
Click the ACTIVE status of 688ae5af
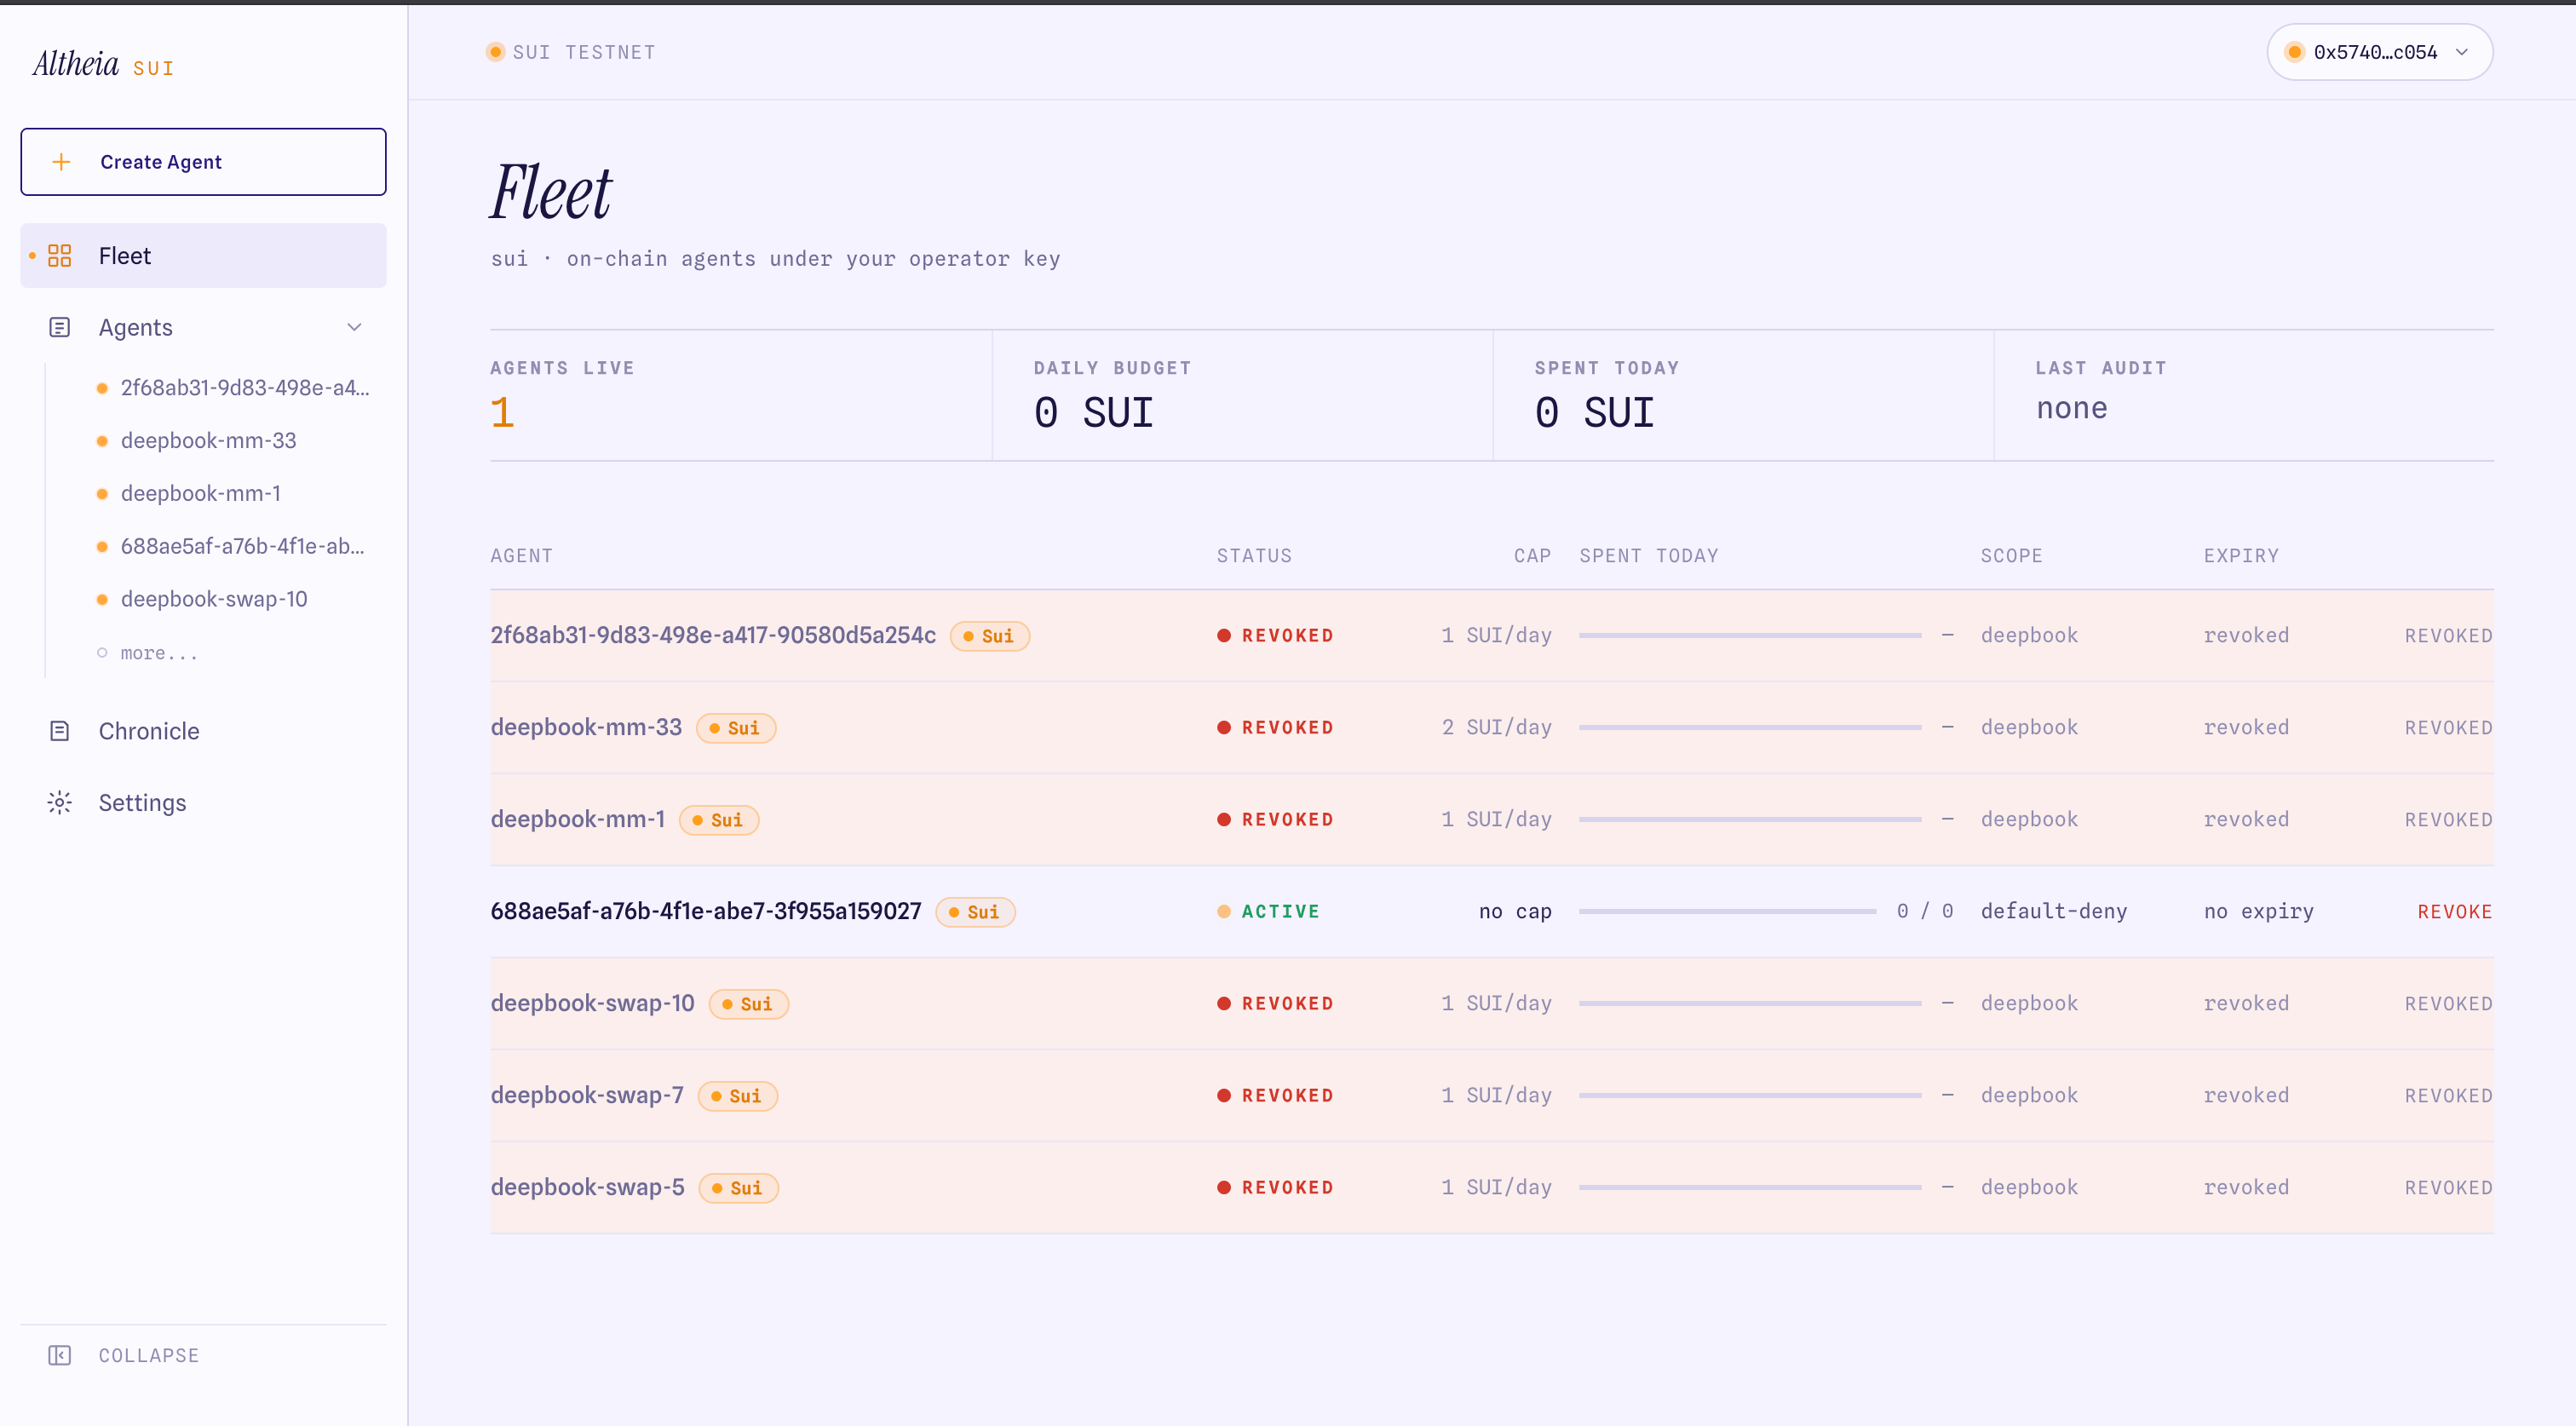tap(1269, 911)
